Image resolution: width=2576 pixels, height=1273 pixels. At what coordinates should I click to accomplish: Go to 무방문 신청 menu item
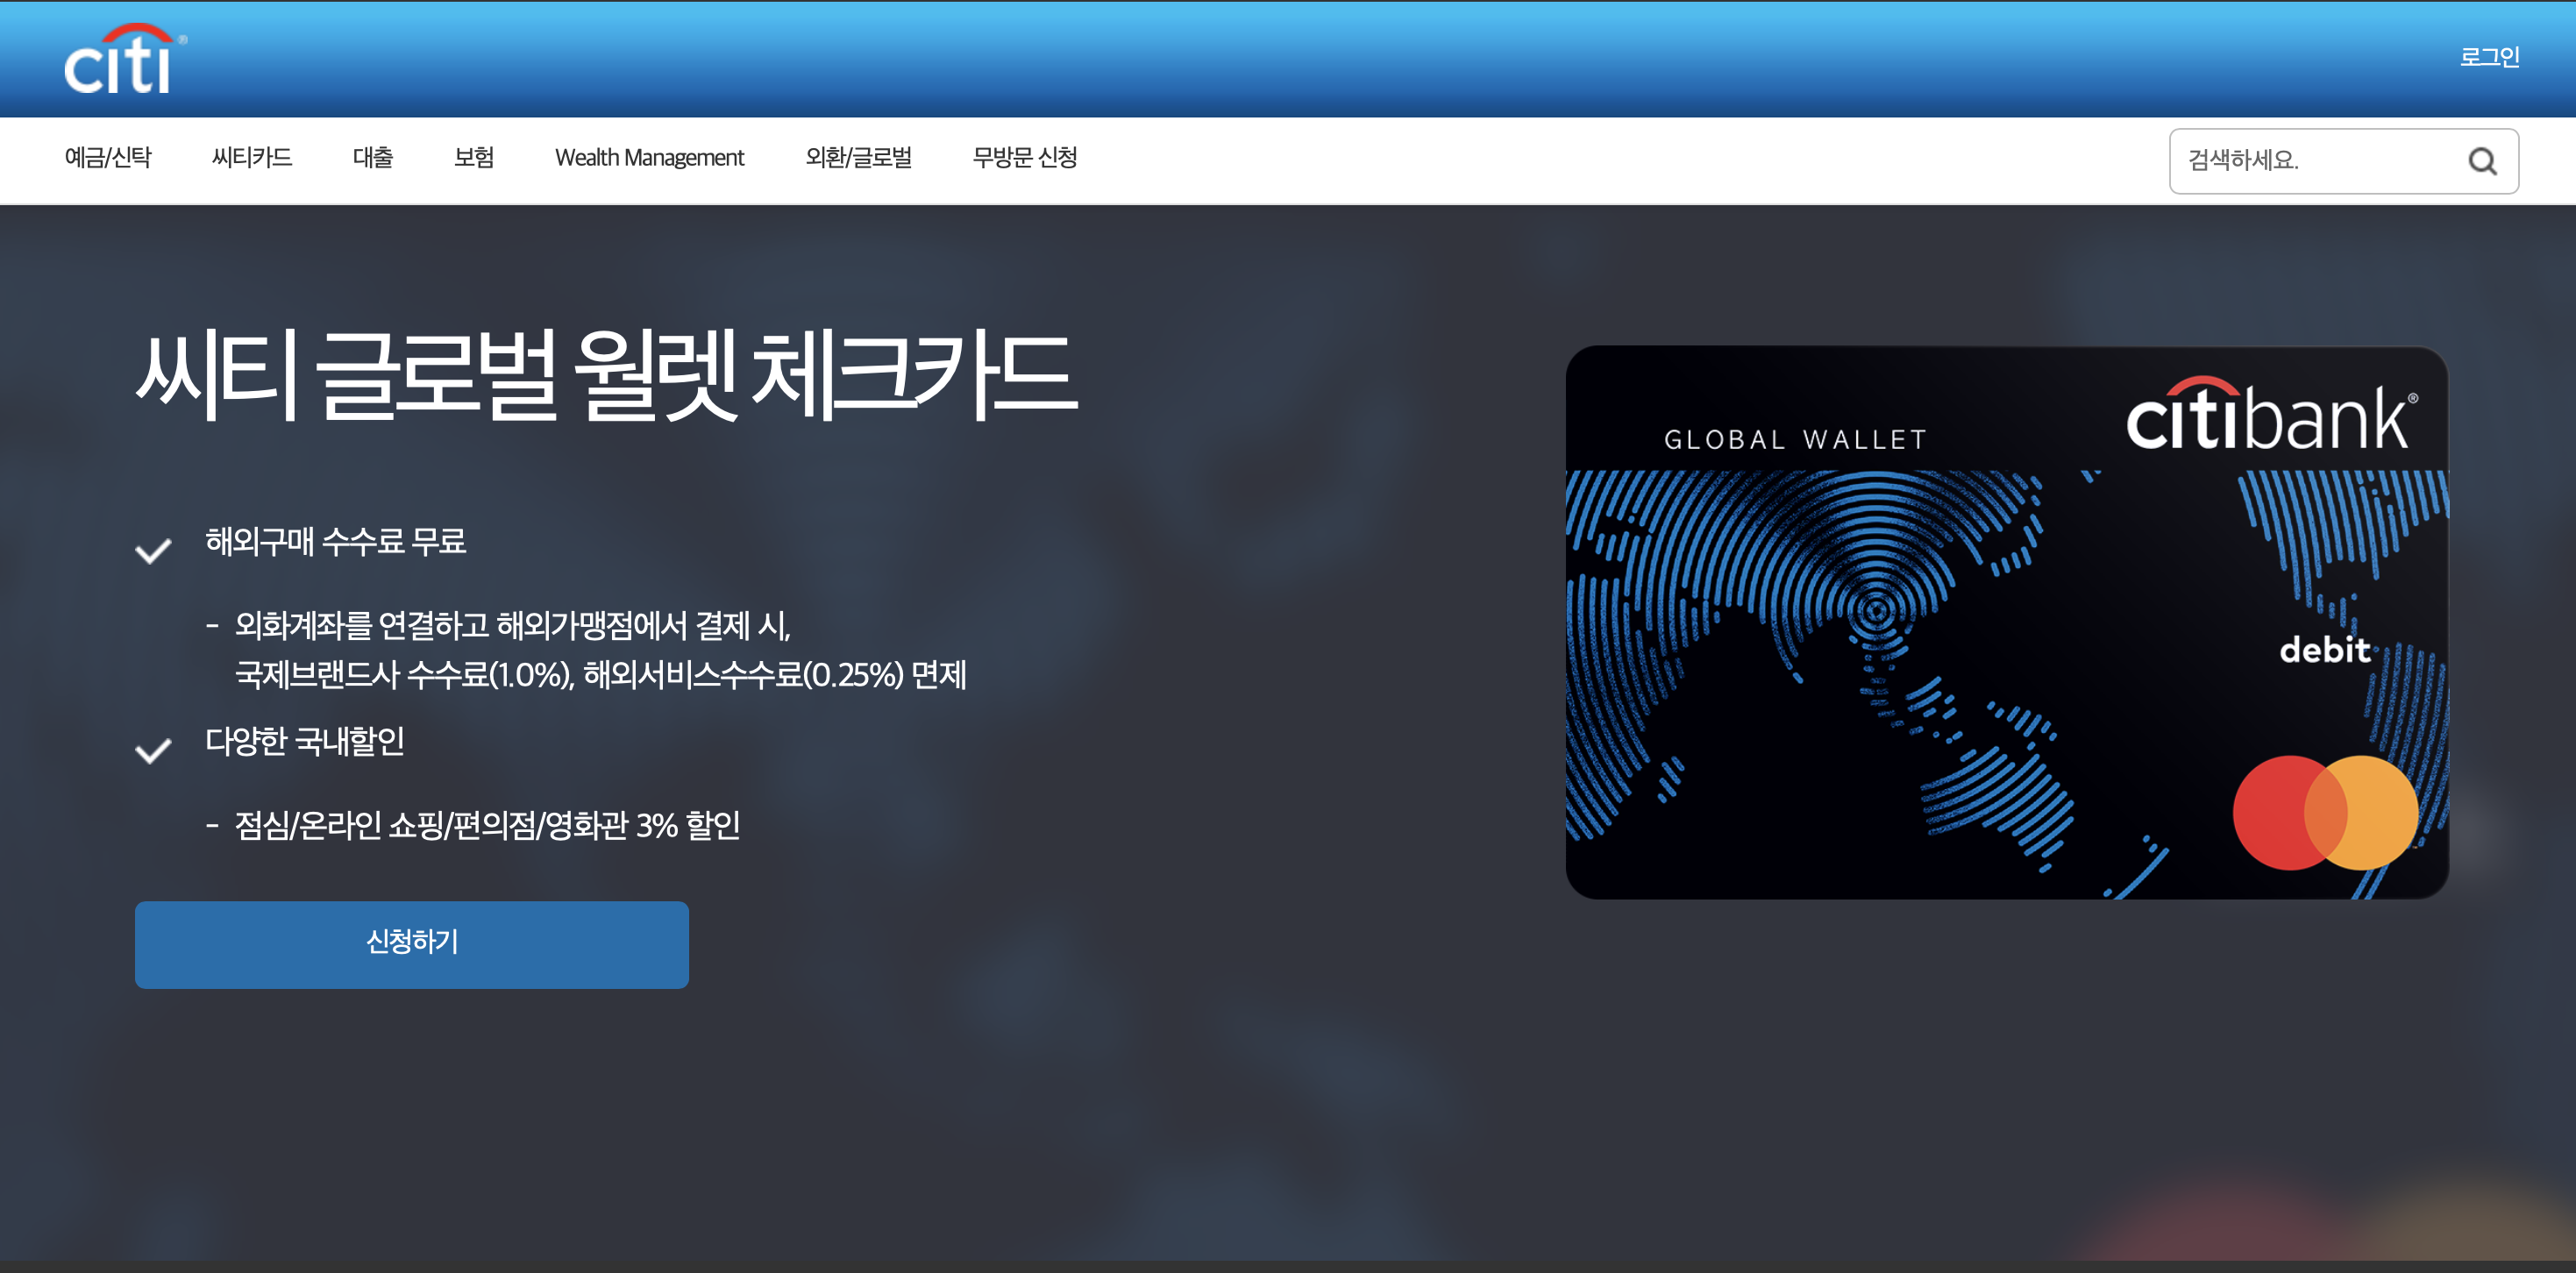(1024, 158)
